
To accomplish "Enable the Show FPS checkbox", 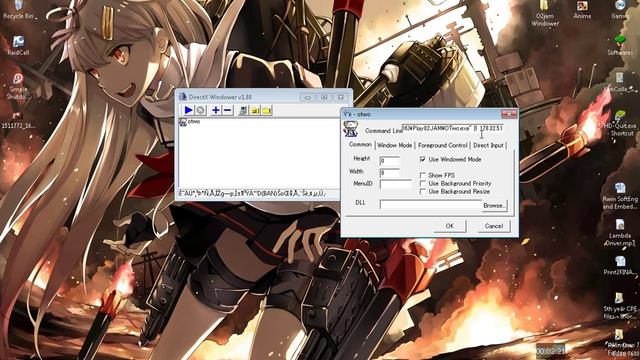I will click(423, 175).
